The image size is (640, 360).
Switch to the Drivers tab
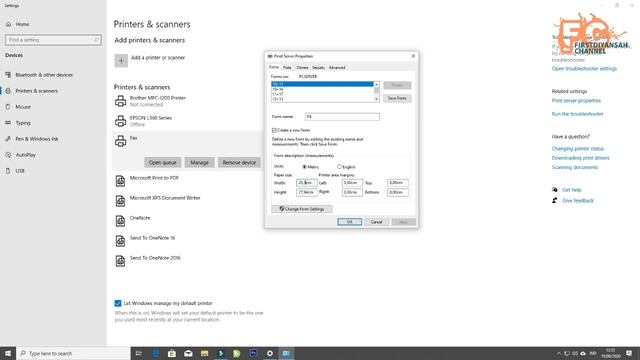302,68
